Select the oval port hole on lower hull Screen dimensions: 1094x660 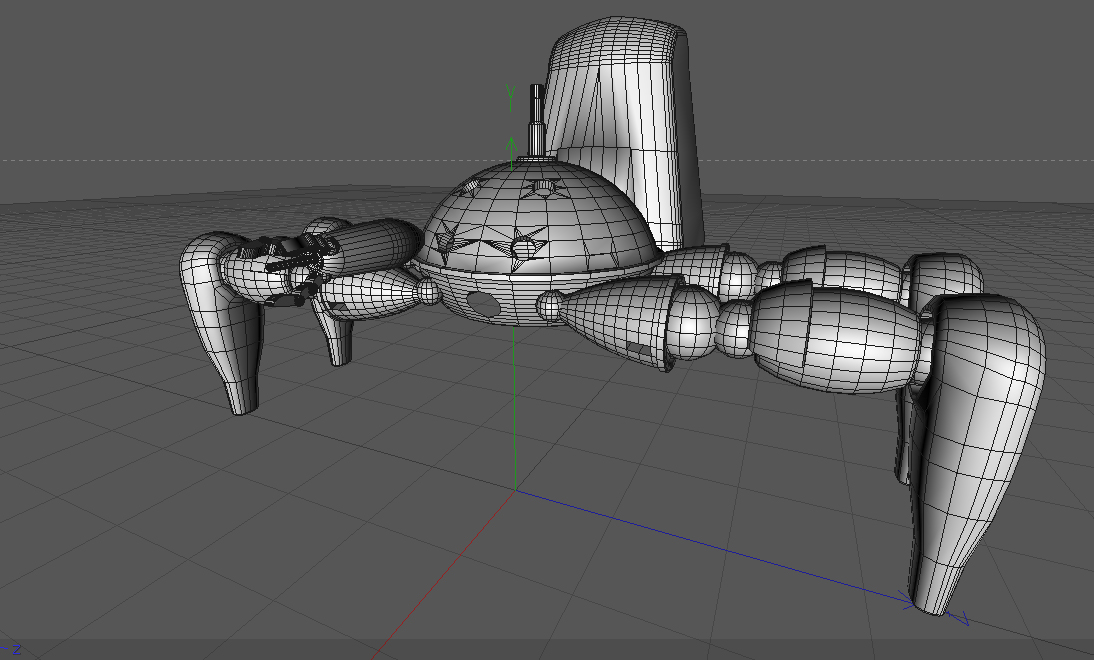coord(480,304)
